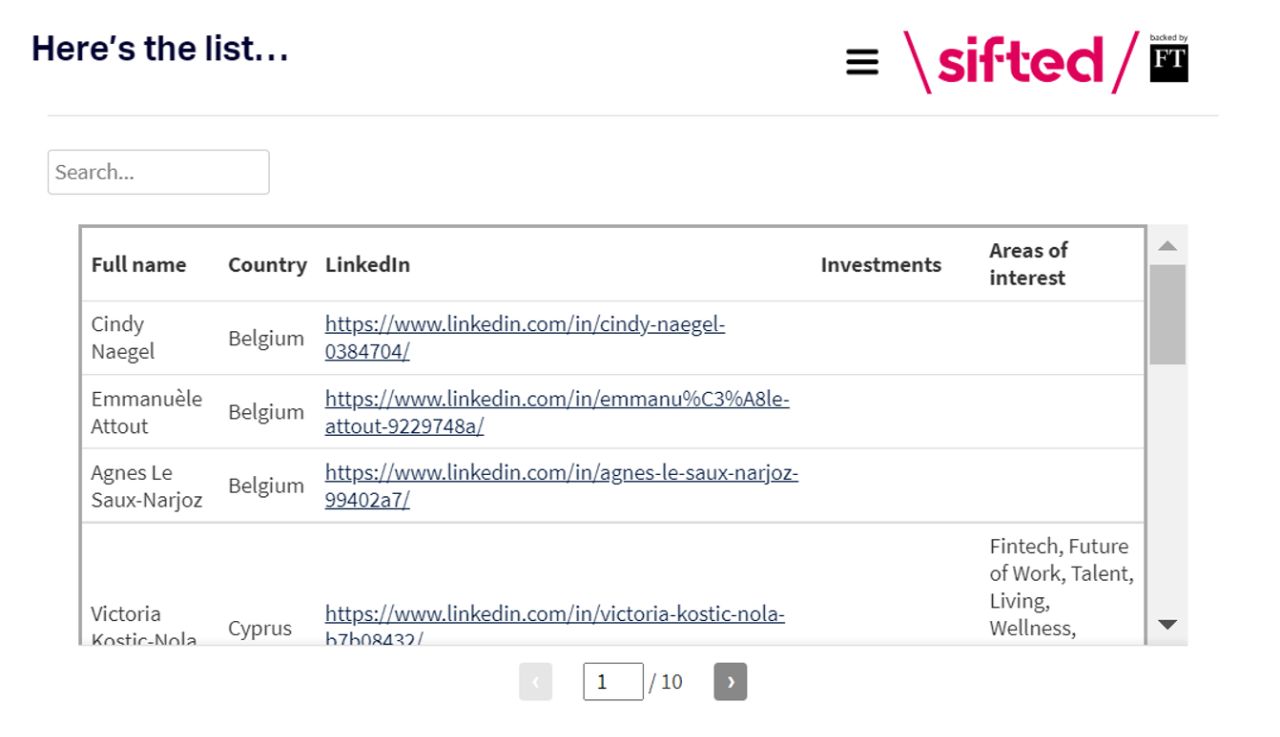The image size is (1280, 737).
Task: Go to next page arrow
Action: tap(730, 682)
